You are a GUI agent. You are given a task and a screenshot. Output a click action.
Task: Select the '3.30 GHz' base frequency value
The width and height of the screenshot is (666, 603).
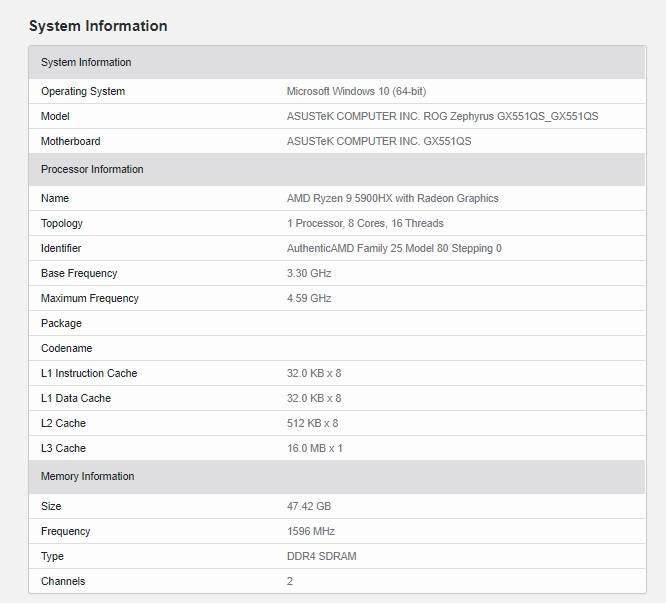coord(309,273)
